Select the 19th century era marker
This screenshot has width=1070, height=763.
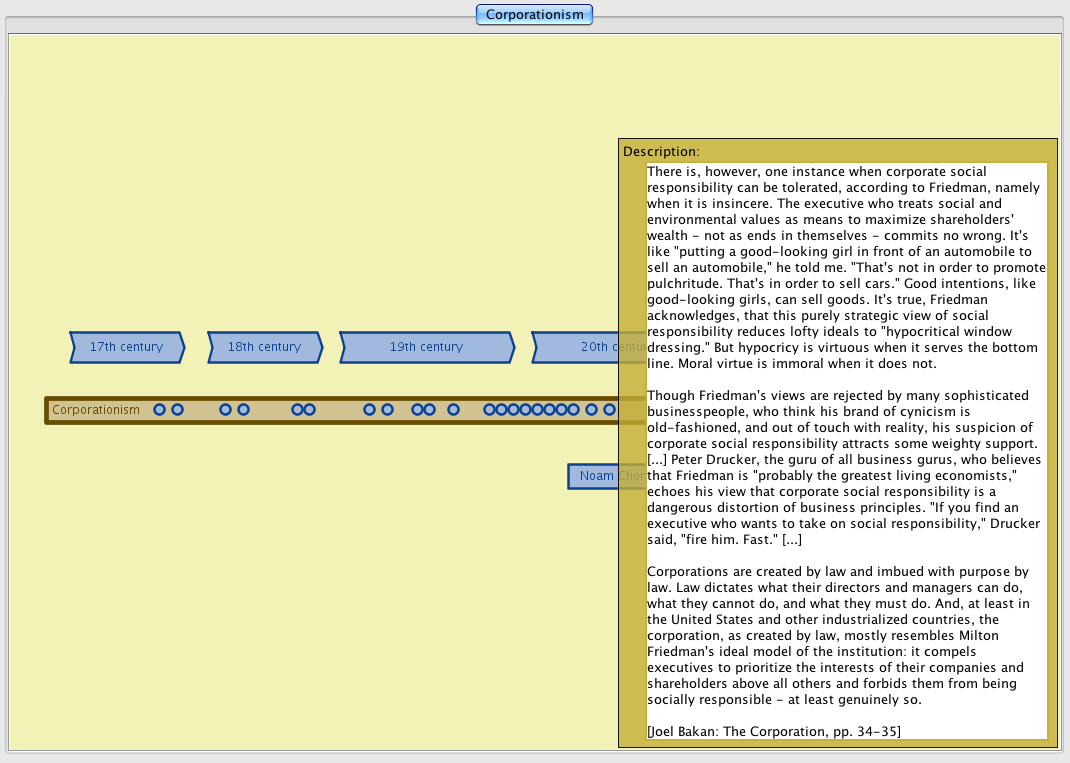coord(427,347)
